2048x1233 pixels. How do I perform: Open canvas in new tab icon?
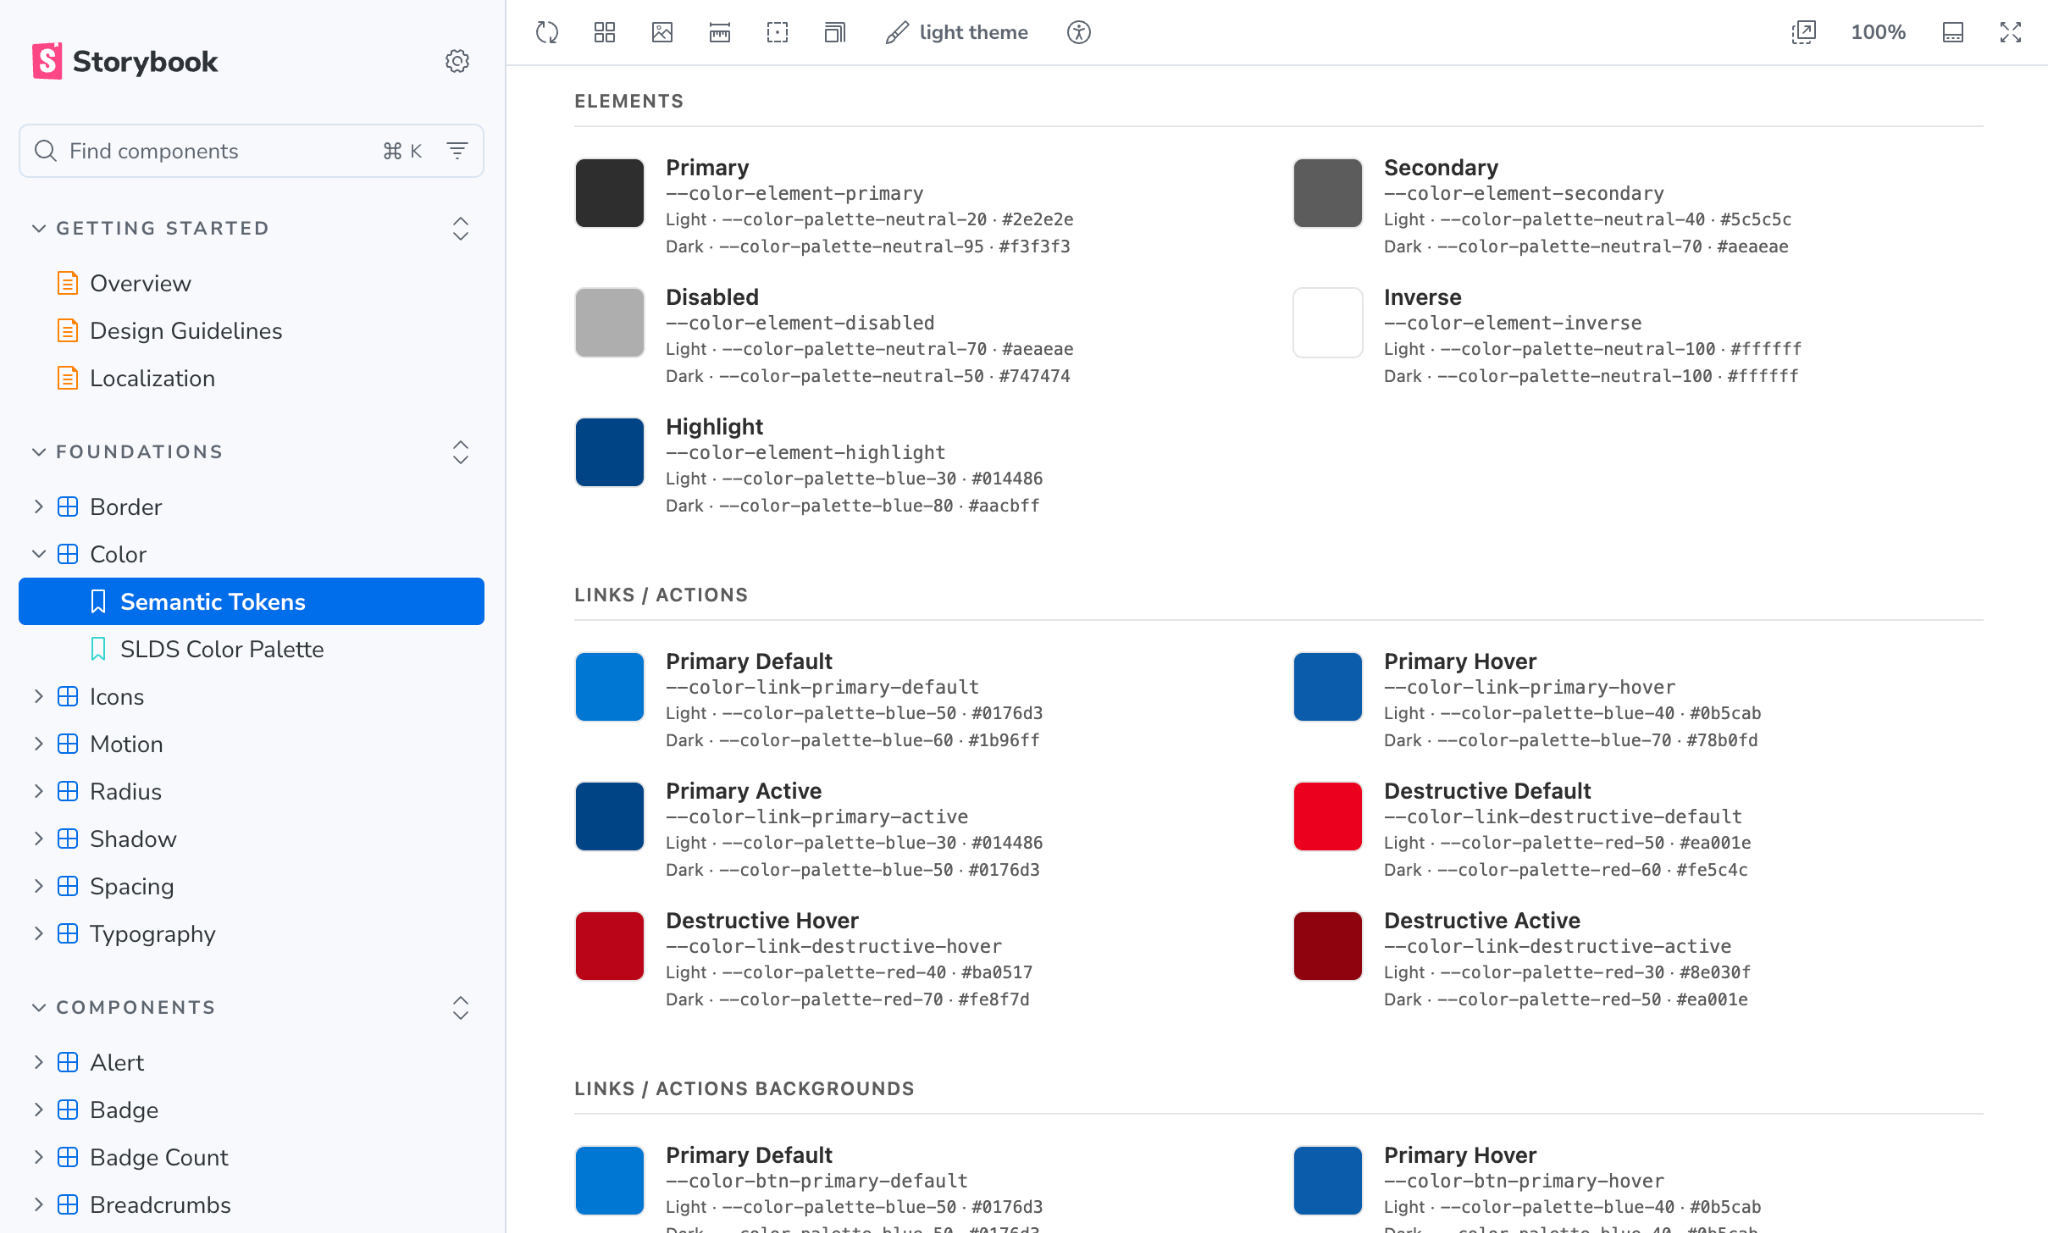1803,32
